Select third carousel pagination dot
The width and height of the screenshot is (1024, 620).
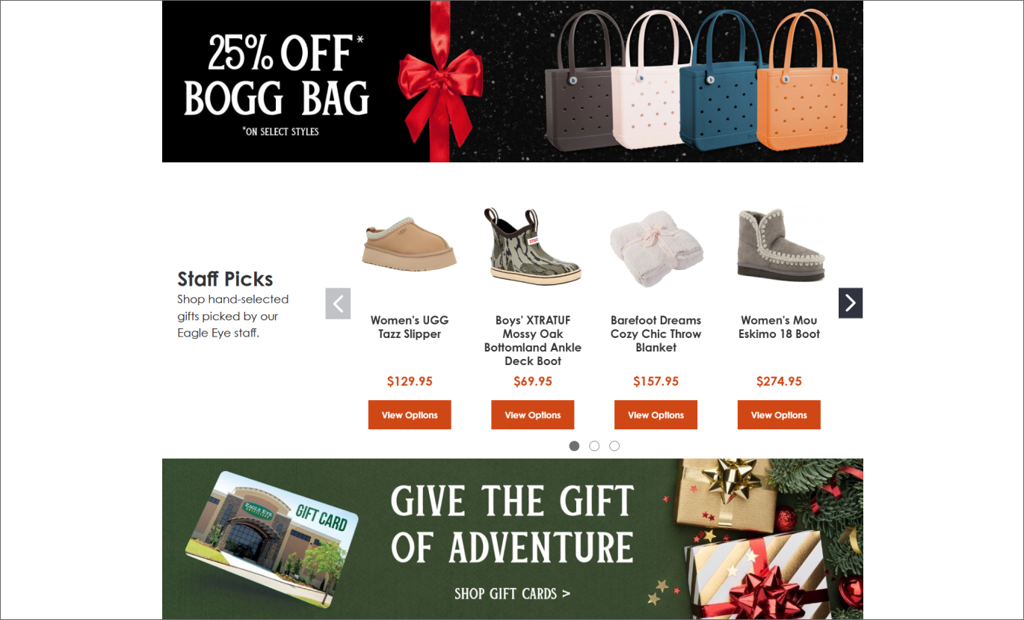click(x=615, y=446)
